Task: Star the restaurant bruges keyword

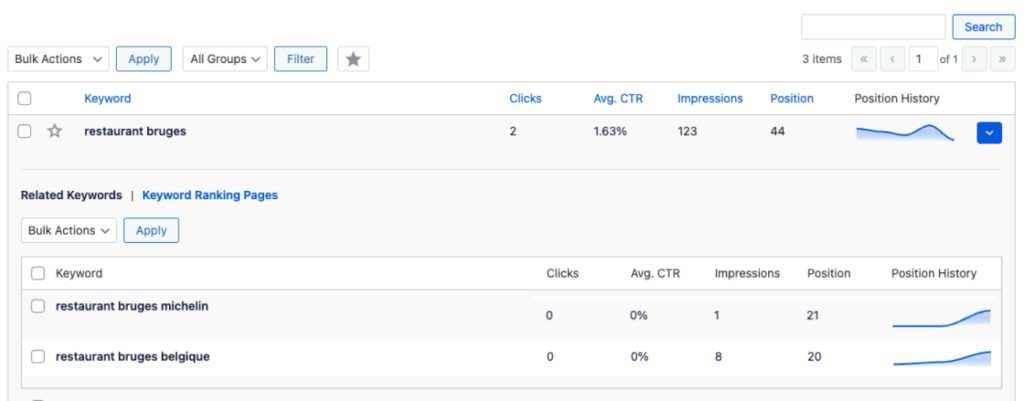Action: coord(55,131)
